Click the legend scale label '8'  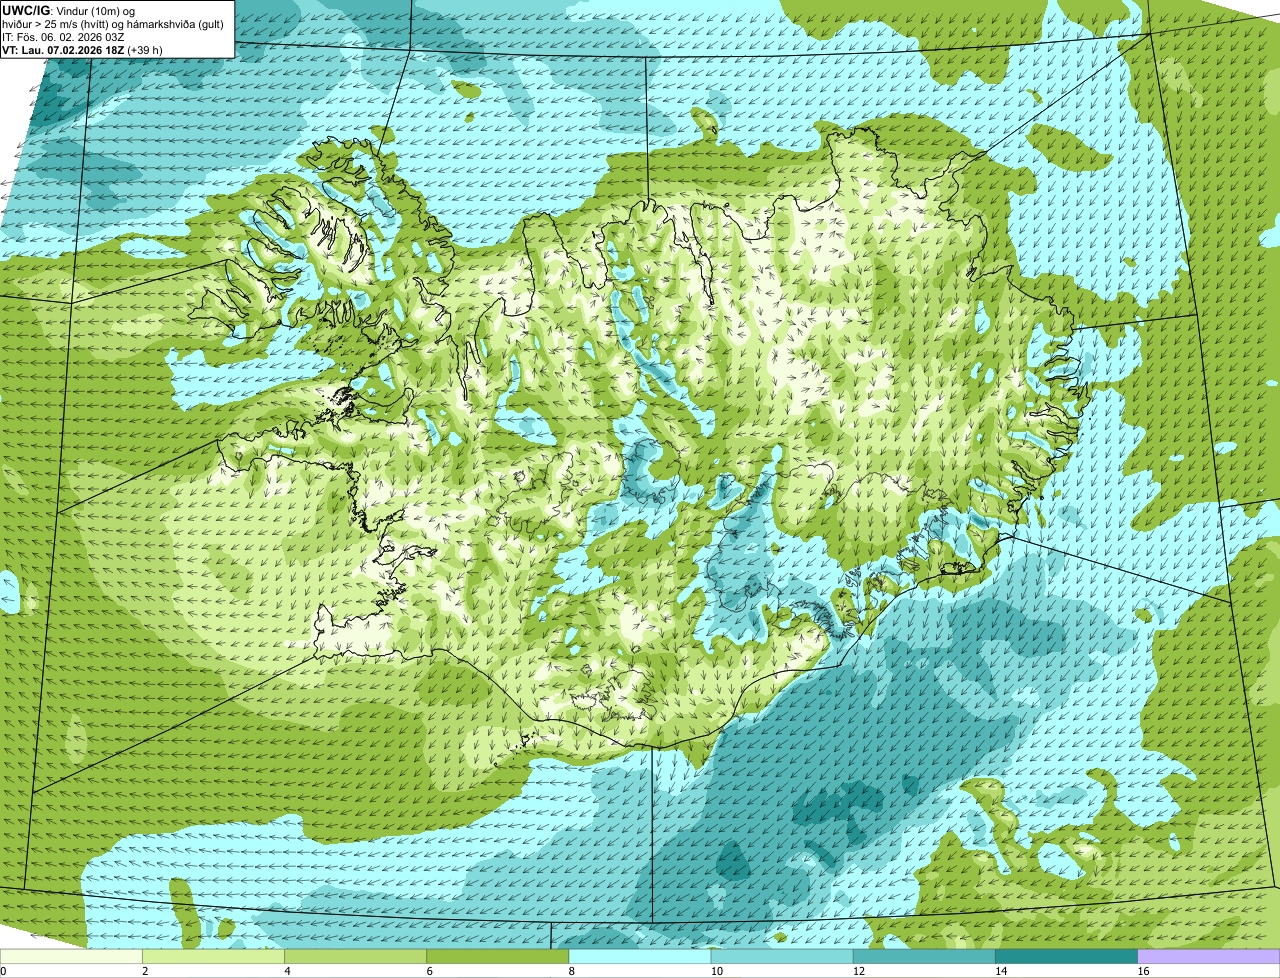coord(571,971)
